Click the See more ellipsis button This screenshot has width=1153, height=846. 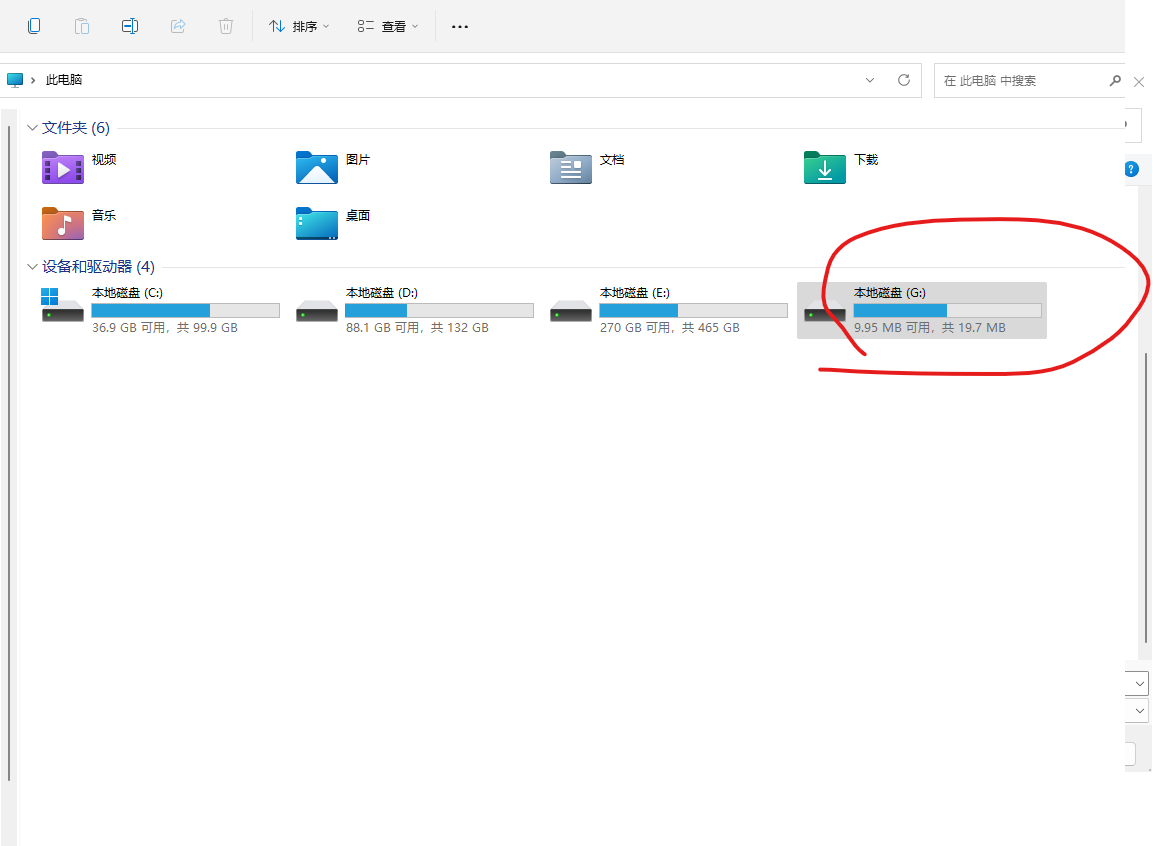460,26
